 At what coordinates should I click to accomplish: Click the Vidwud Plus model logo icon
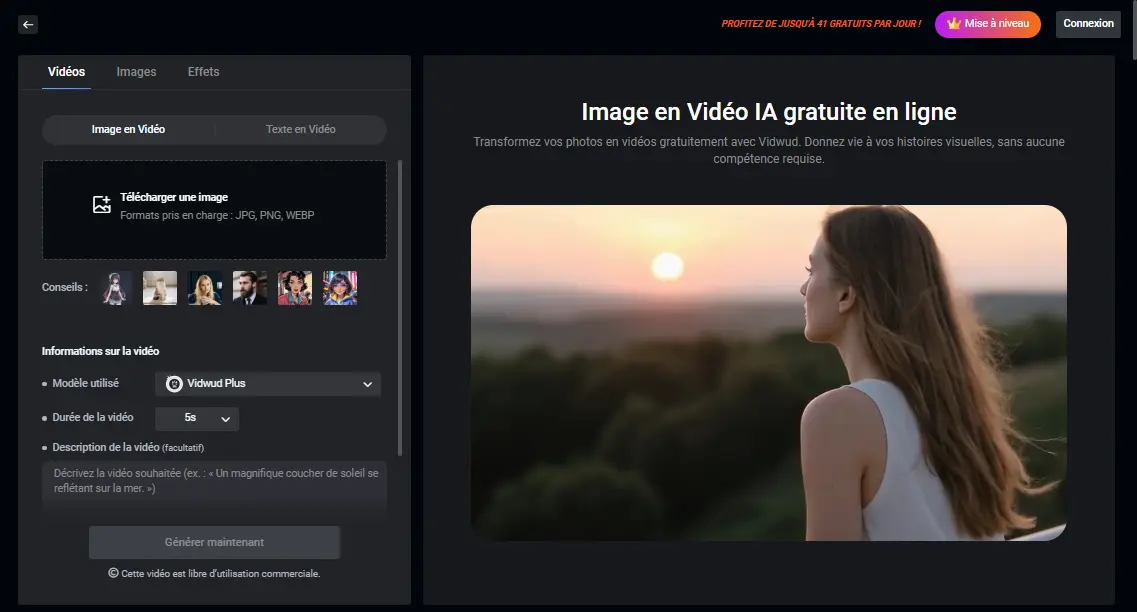[174, 384]
